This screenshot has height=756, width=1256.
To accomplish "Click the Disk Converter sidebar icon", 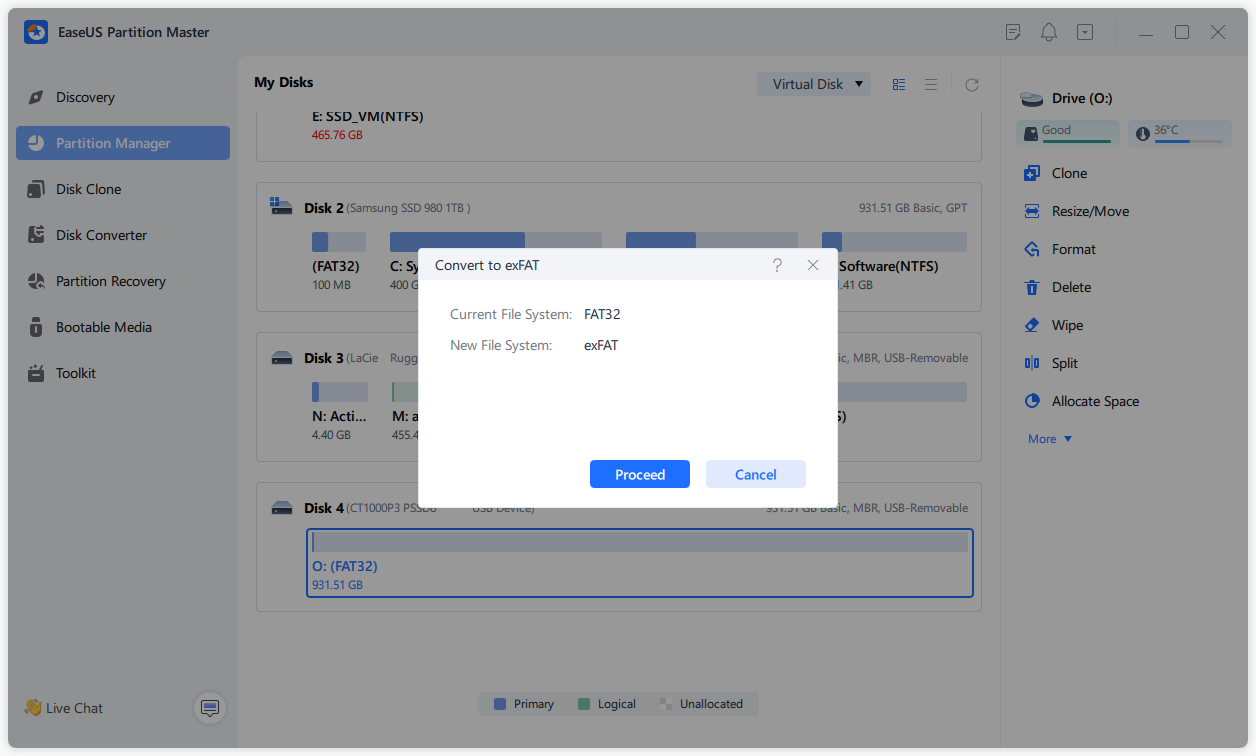I will point(37,235).
